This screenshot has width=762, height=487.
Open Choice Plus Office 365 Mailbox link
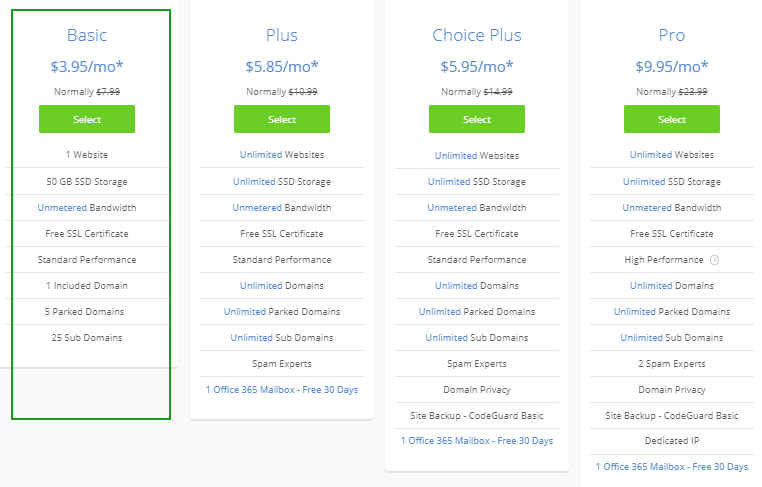coord(477,441)
